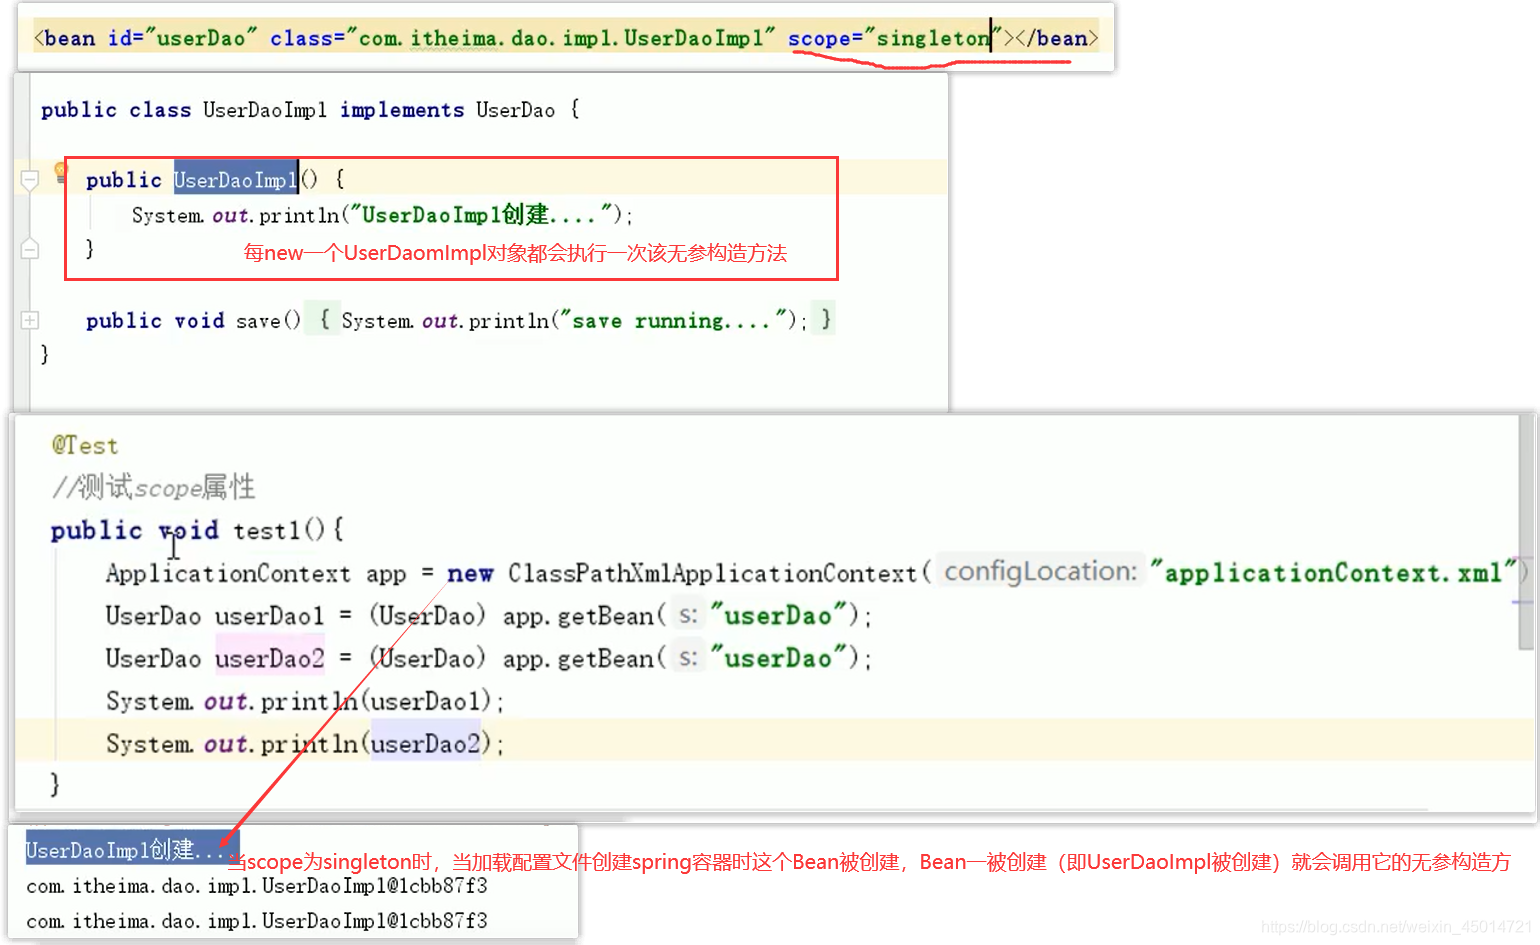The height and width of the screenshot is (945, 1540).
Task: Expand the folded opening brace after save()
Action: tap(324, 320)
